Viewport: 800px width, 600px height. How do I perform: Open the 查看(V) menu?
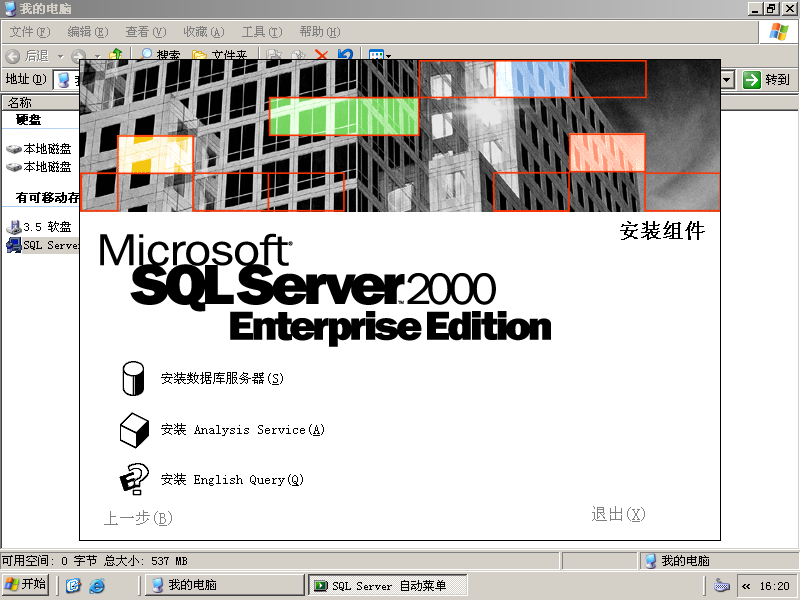pos(146,32)
